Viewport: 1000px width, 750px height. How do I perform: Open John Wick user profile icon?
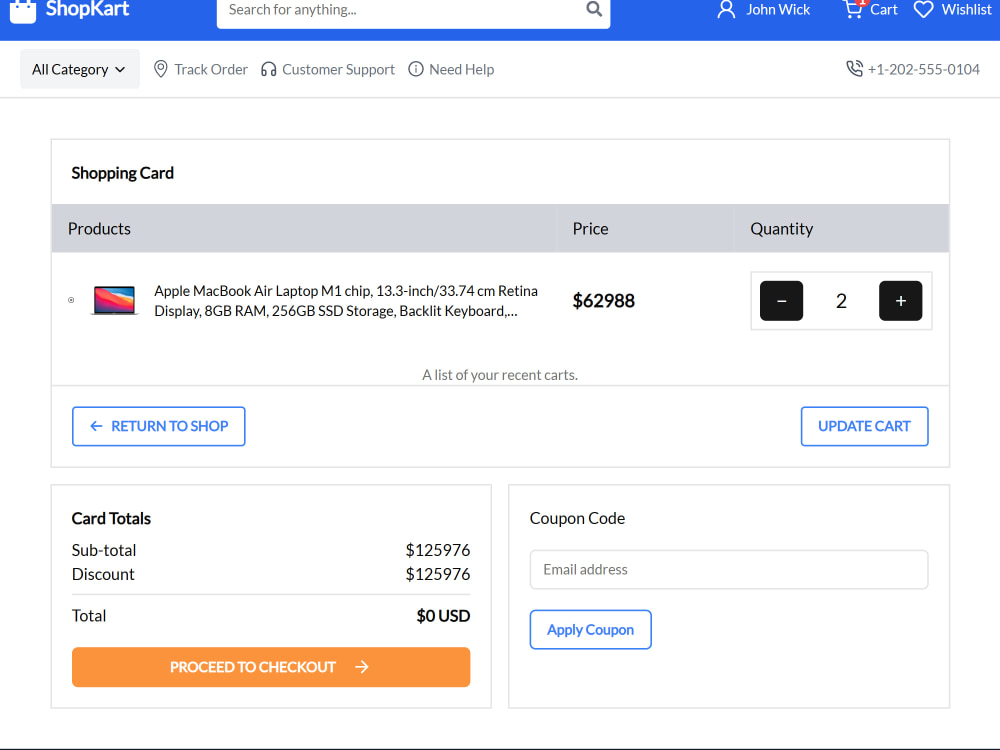726,9
